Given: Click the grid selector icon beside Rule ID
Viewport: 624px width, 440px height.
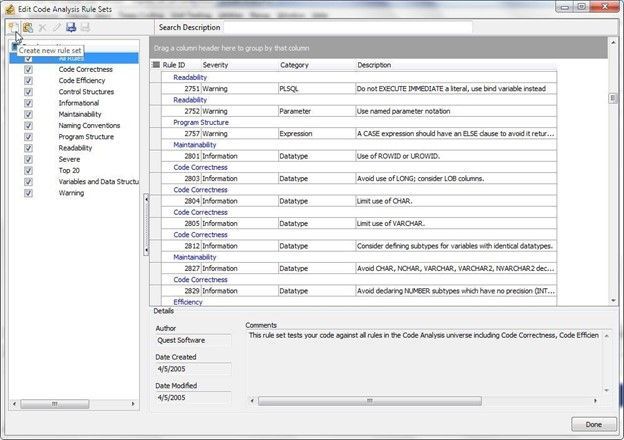Looking at the screenshot, I should click(x=156, y=64).
